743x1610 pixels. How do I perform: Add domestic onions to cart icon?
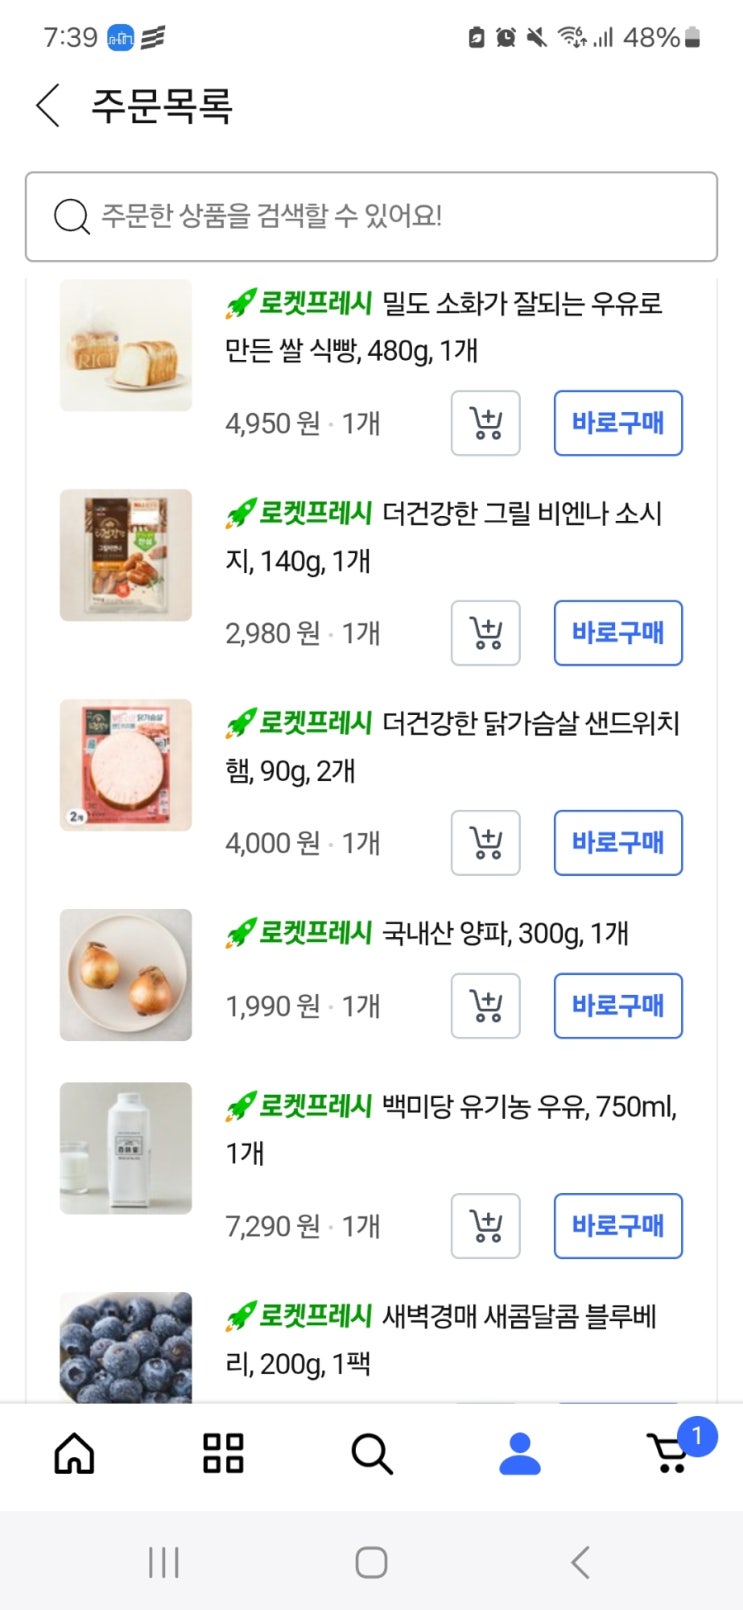(486, 1006)
